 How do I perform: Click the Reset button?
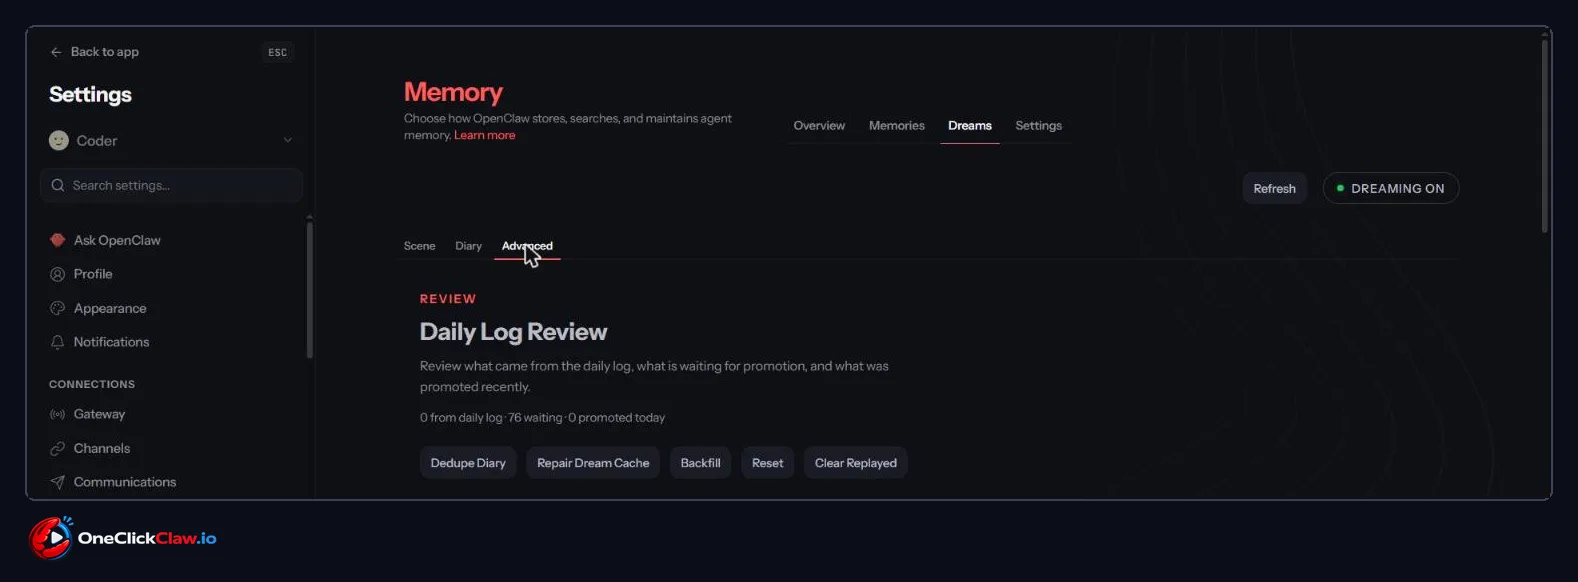pyautogui.click(x=767, y=463)
